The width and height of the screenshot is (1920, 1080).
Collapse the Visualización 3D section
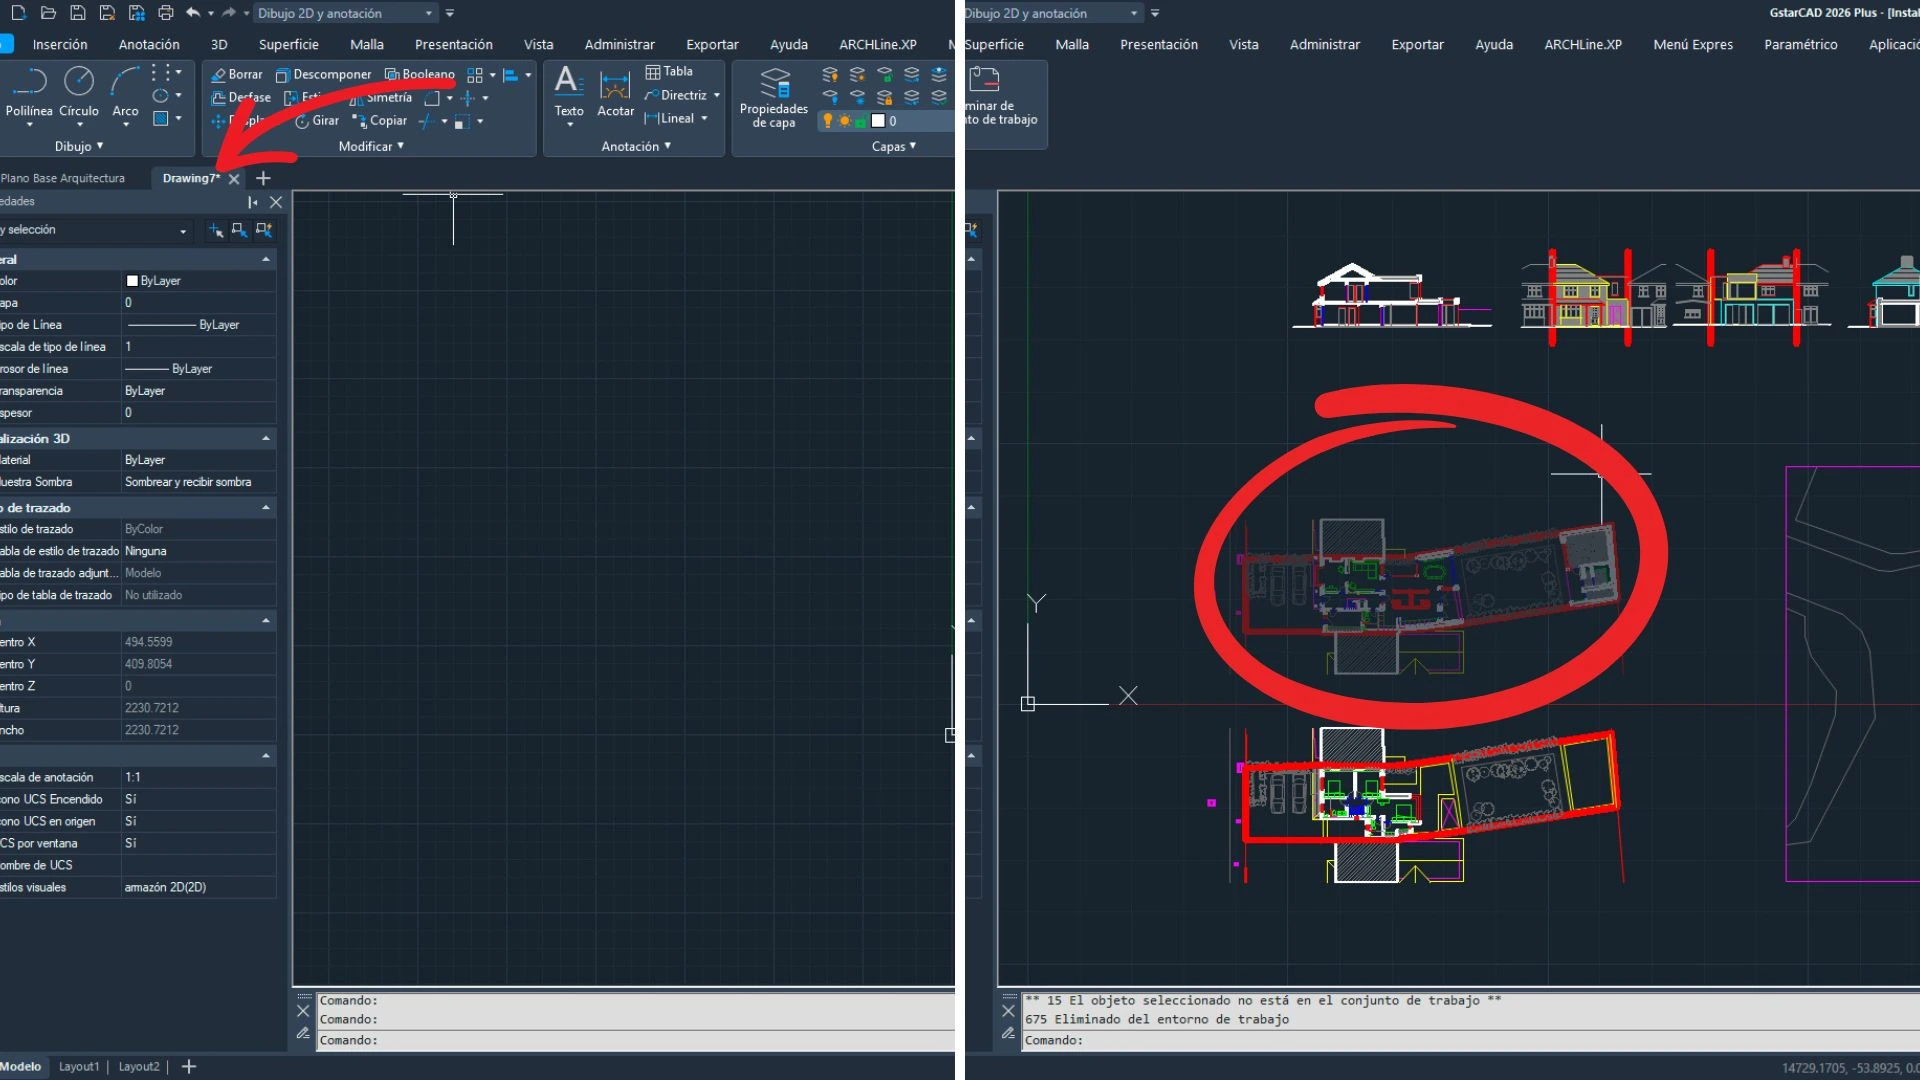click(266, 439)
